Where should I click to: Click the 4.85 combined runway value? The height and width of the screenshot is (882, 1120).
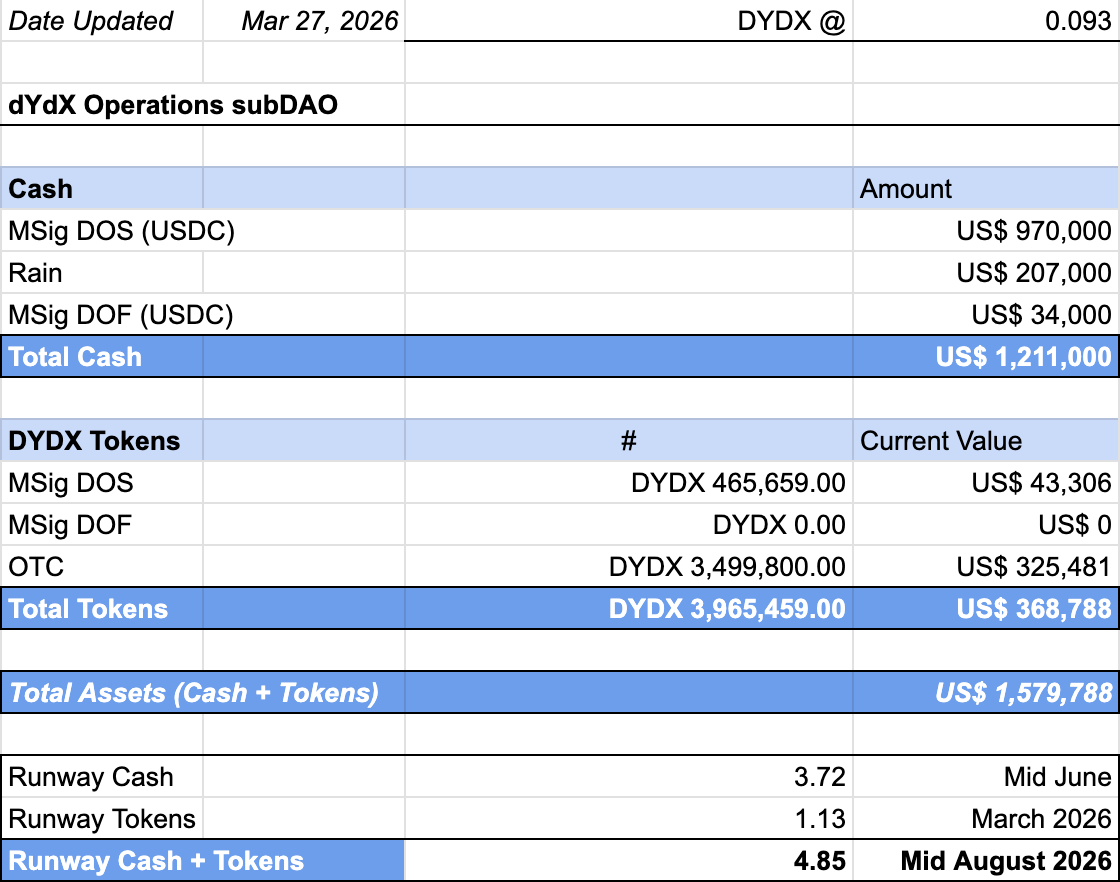(629, 861)
